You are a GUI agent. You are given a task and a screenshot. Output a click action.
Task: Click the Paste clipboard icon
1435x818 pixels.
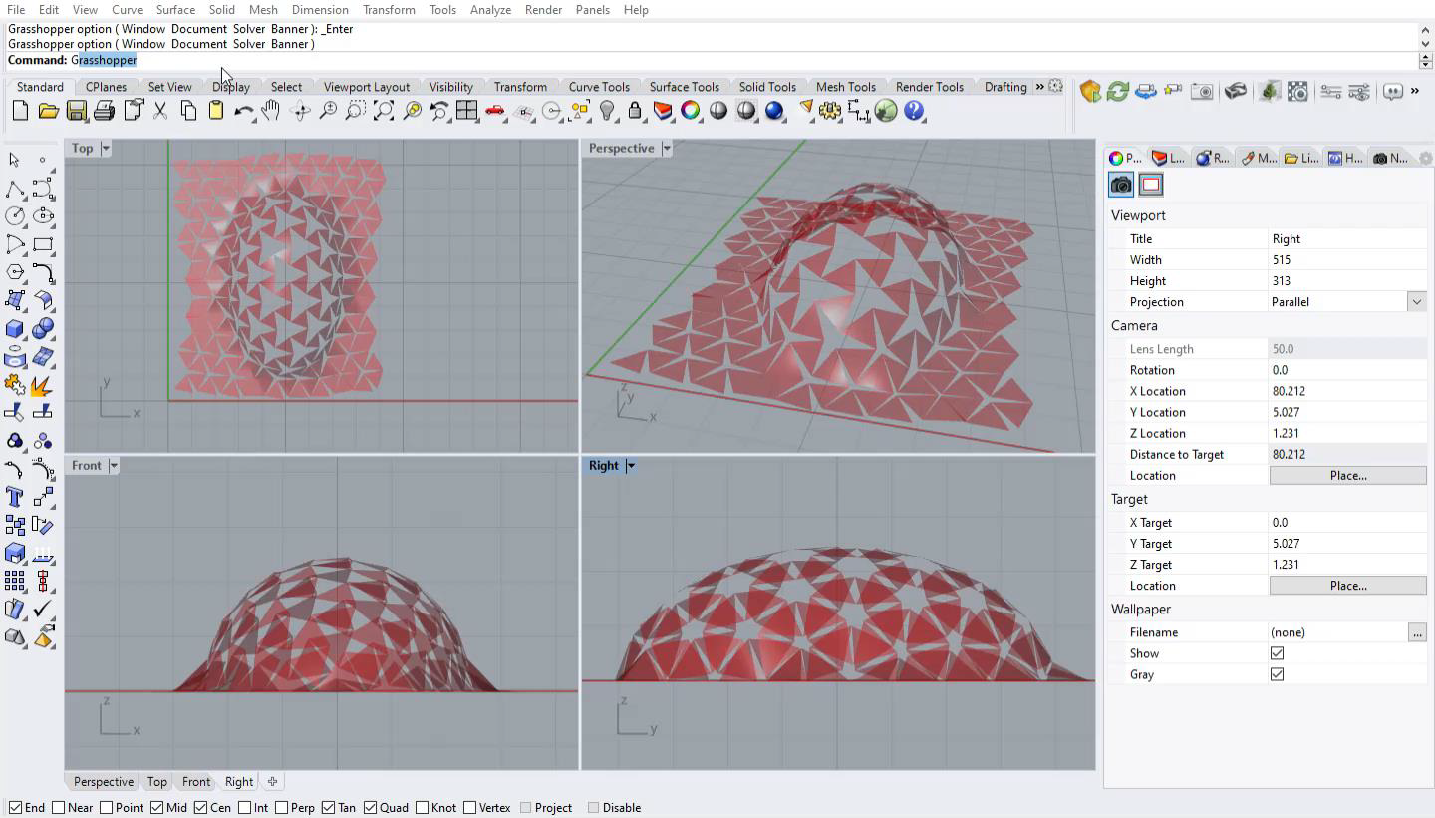216,111
